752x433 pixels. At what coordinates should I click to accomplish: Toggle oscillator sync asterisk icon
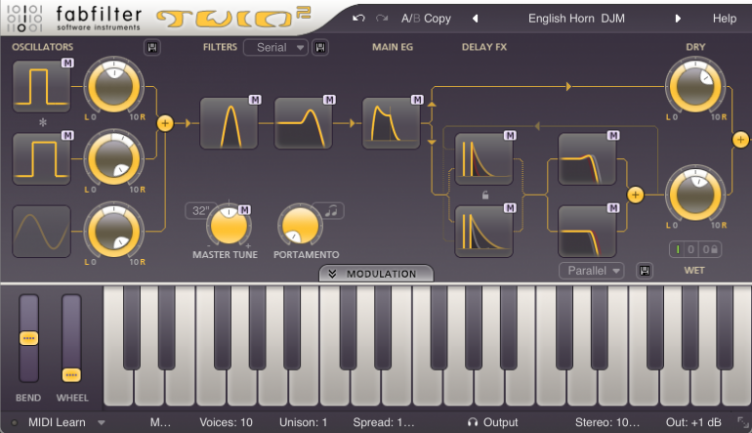[x=43, y=122]
